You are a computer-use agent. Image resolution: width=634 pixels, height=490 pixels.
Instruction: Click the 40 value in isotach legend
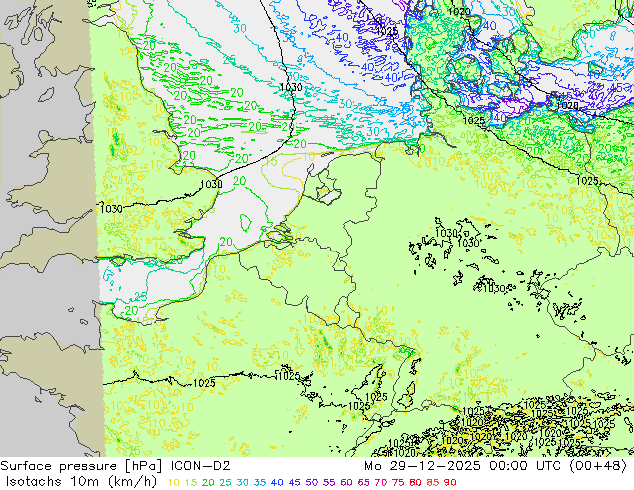point(277,482)
